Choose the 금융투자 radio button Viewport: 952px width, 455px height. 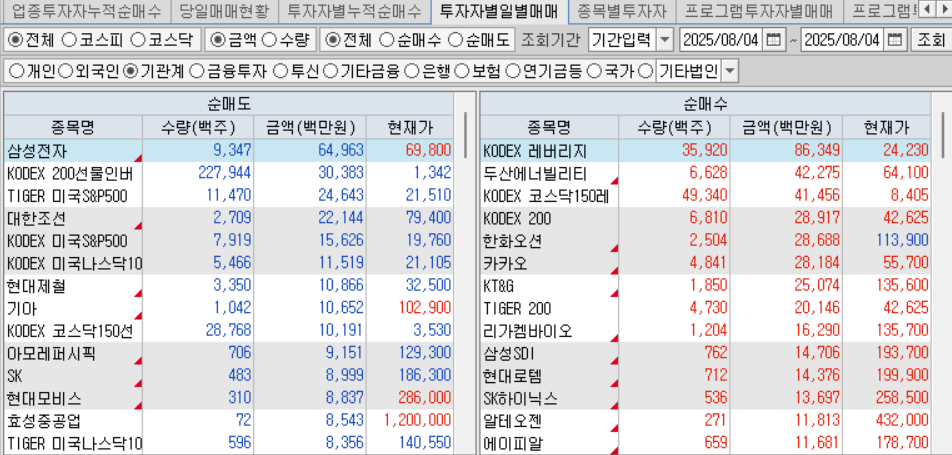pyautogui.click(x=197, y=72)
